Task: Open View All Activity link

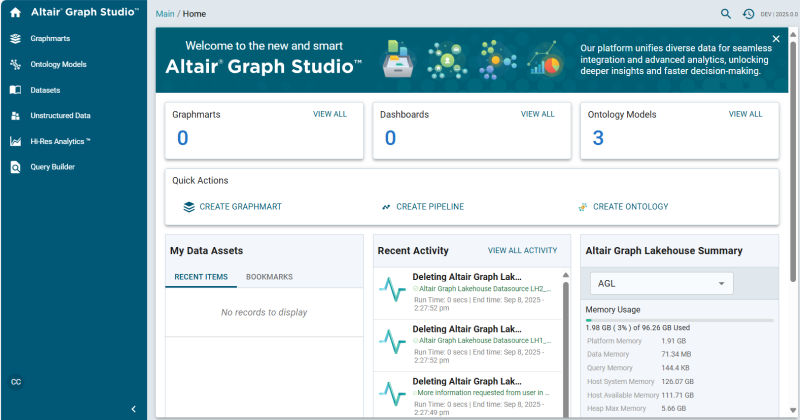Action: coord(522,251)
